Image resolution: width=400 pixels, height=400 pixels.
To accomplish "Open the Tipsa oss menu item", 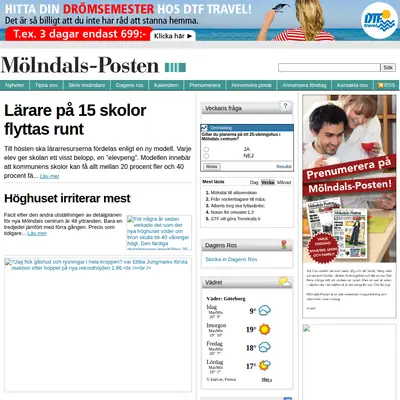I will click(46, 85).
